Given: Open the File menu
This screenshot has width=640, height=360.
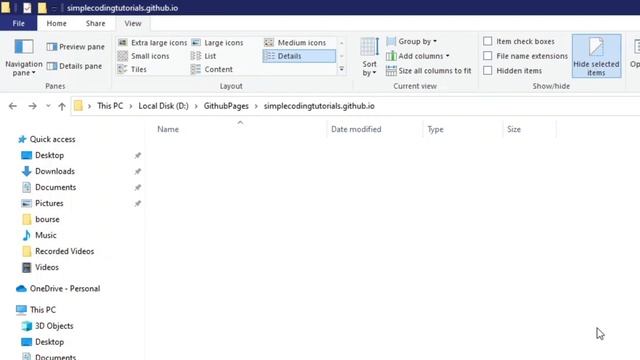Looking at the screenshot, I should 18,23.
